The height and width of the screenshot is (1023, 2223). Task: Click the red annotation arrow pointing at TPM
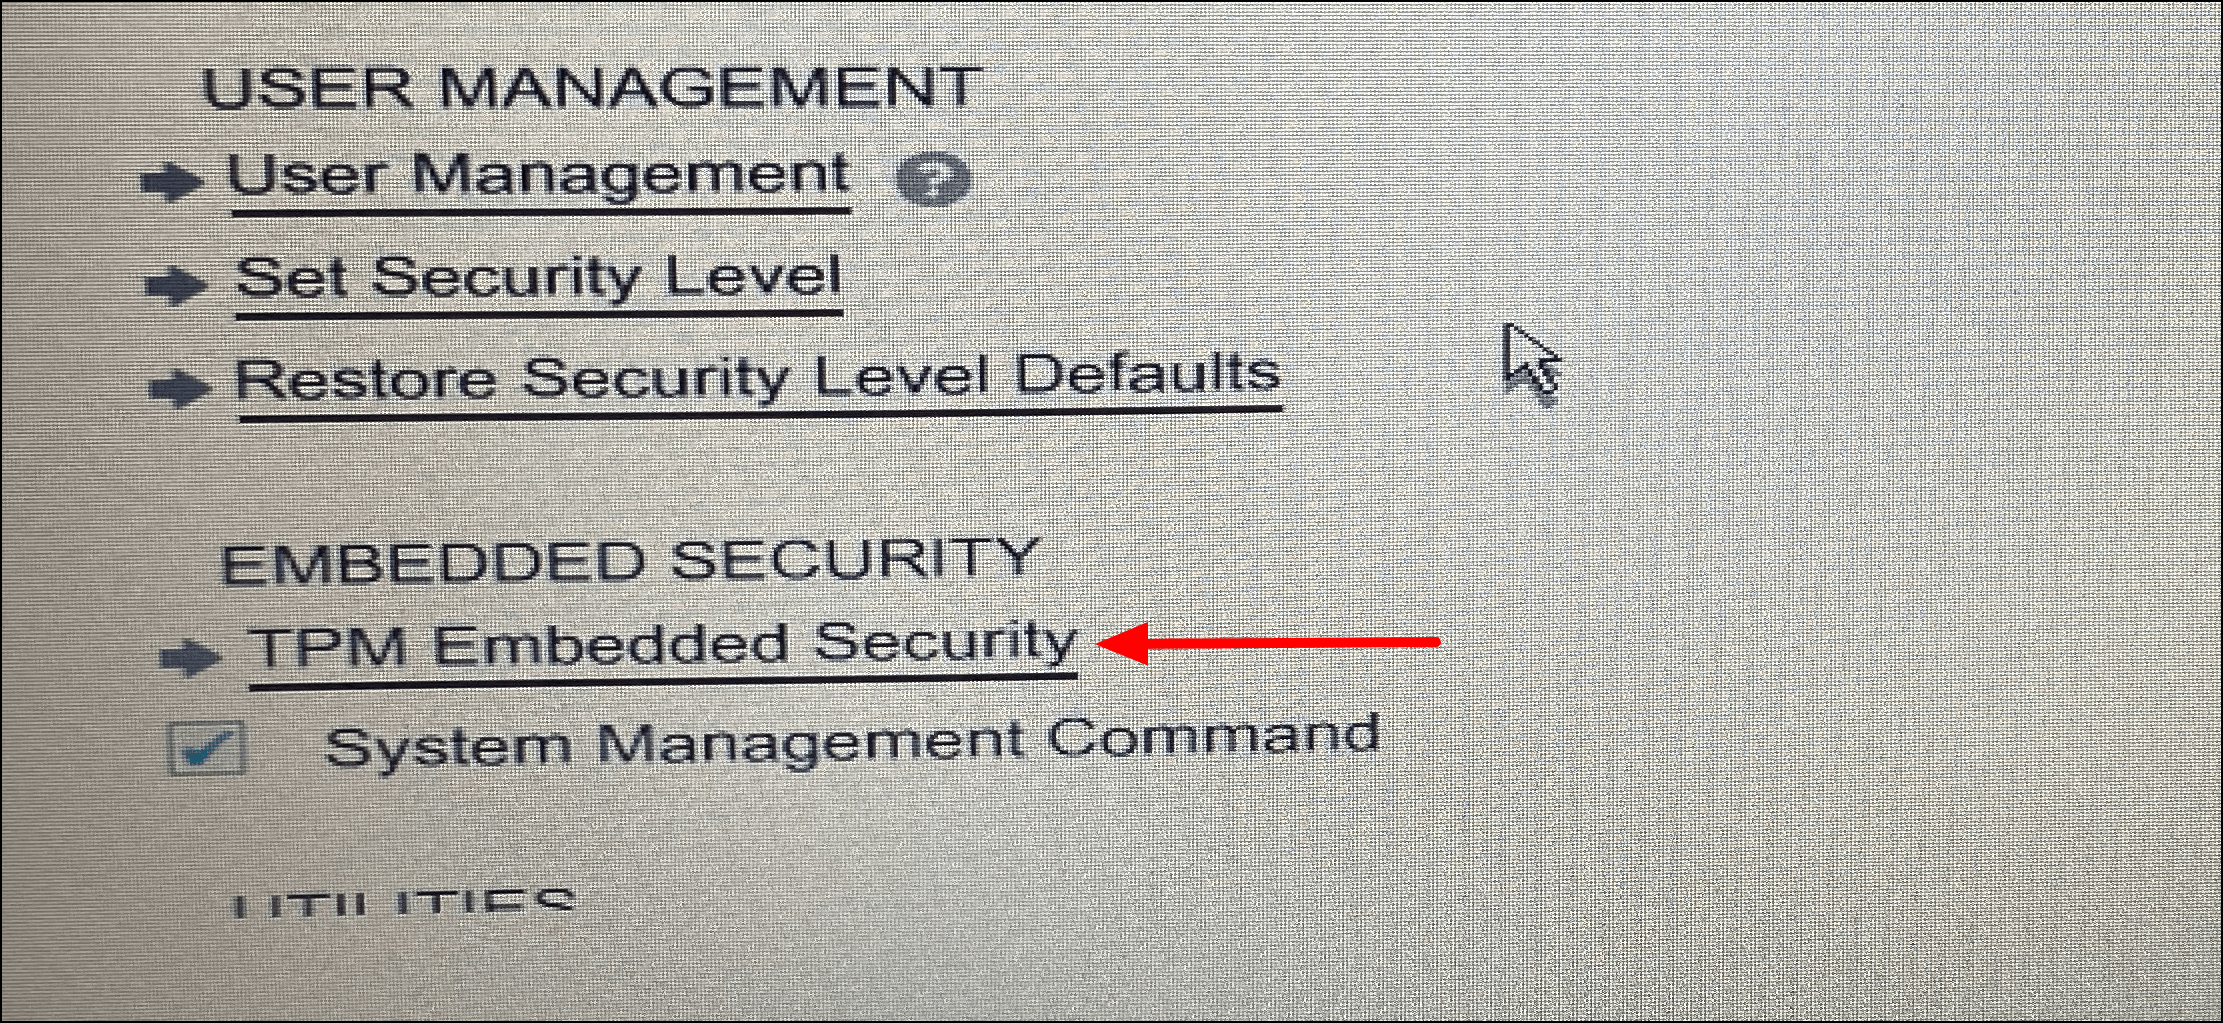(x=1268, y=642)
